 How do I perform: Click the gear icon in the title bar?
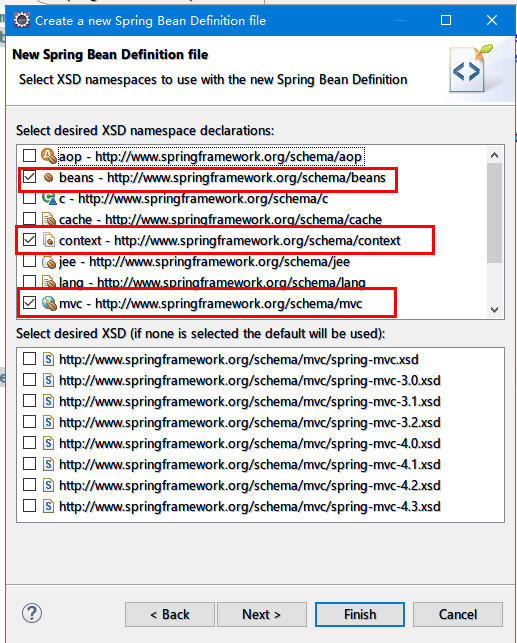(x=21, y=20)
